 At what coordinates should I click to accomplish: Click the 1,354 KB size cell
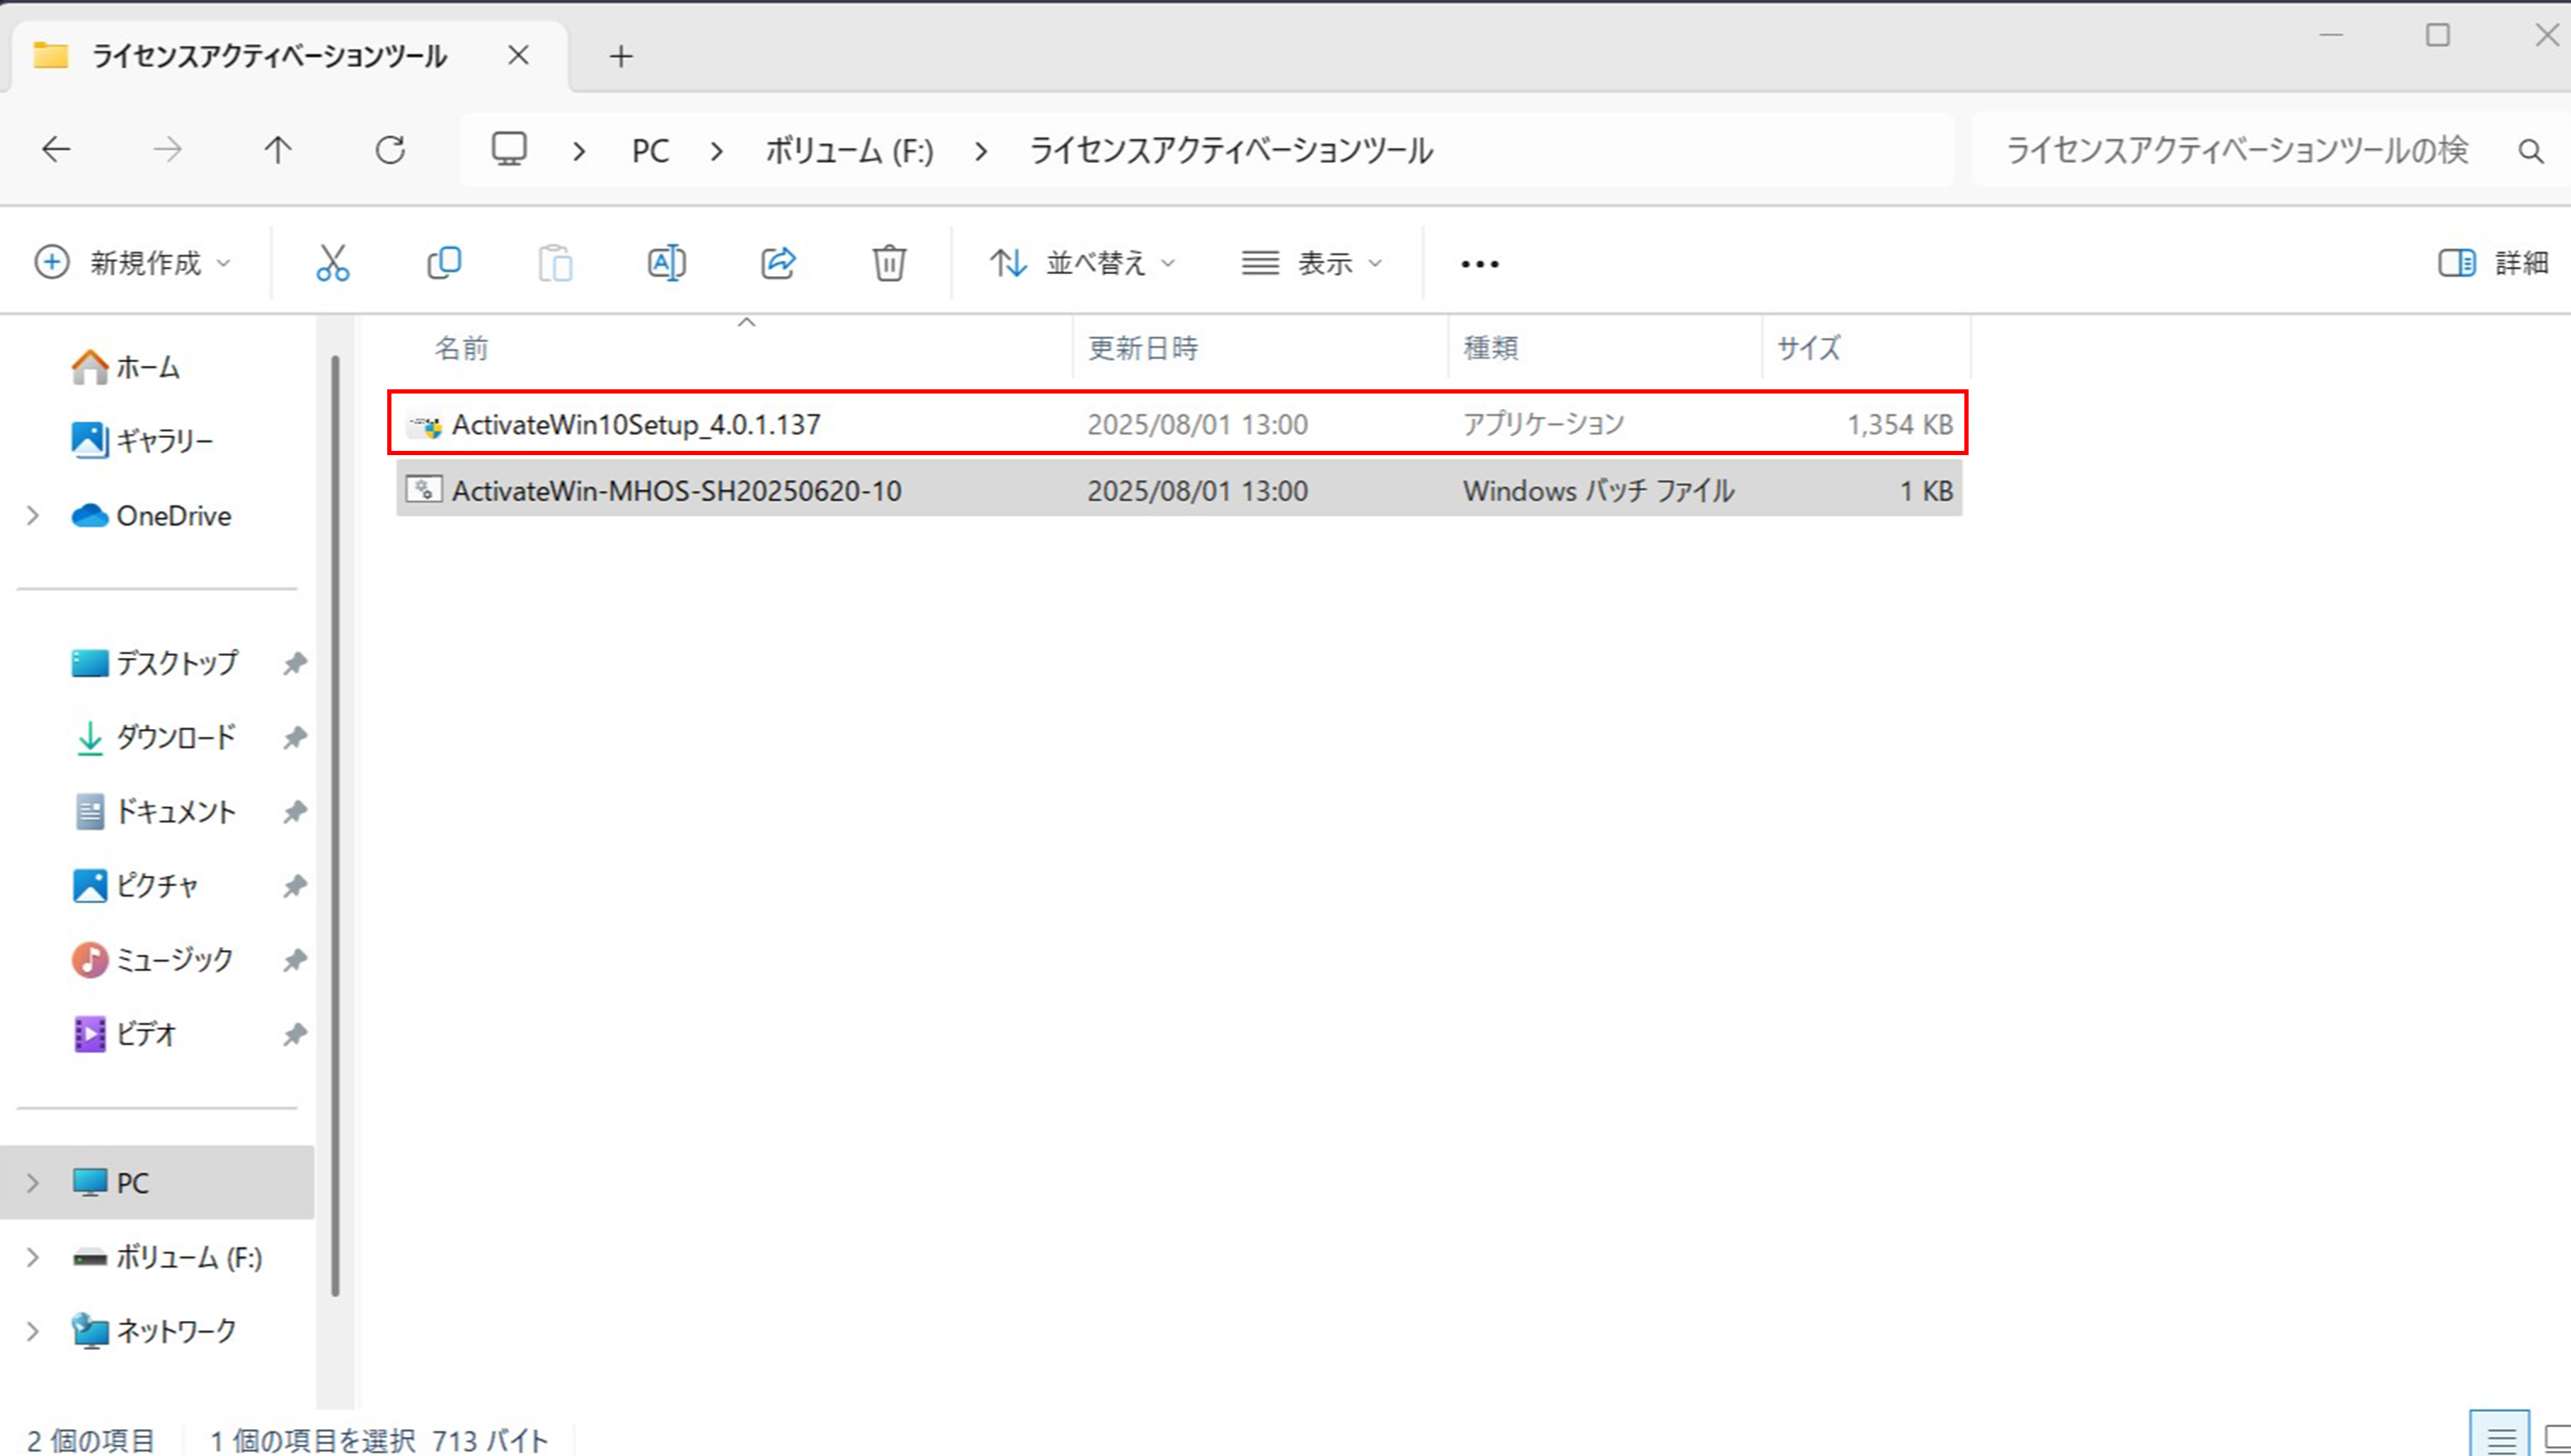click(x=1899, y=425)
